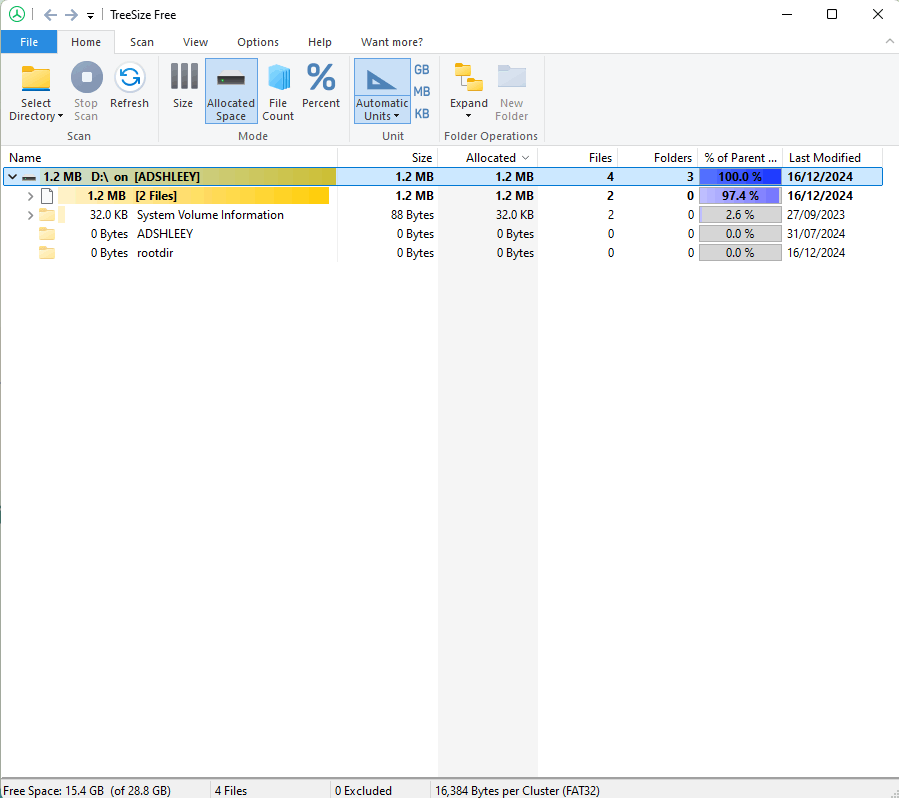Image resolution: width=899 pixels, height=798 pixels.
Task: Switch to File Count mode
Action: (x=278, y=92)
